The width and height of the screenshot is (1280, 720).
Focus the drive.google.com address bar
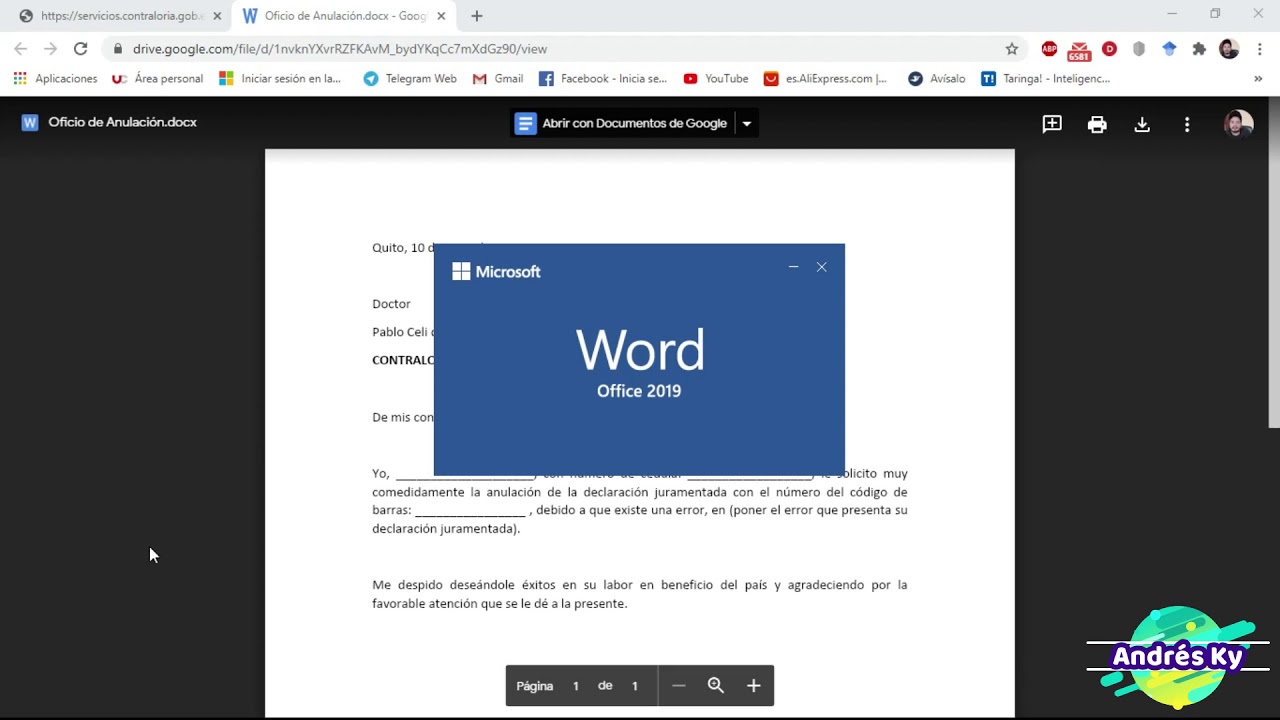[x=565, y=48]
